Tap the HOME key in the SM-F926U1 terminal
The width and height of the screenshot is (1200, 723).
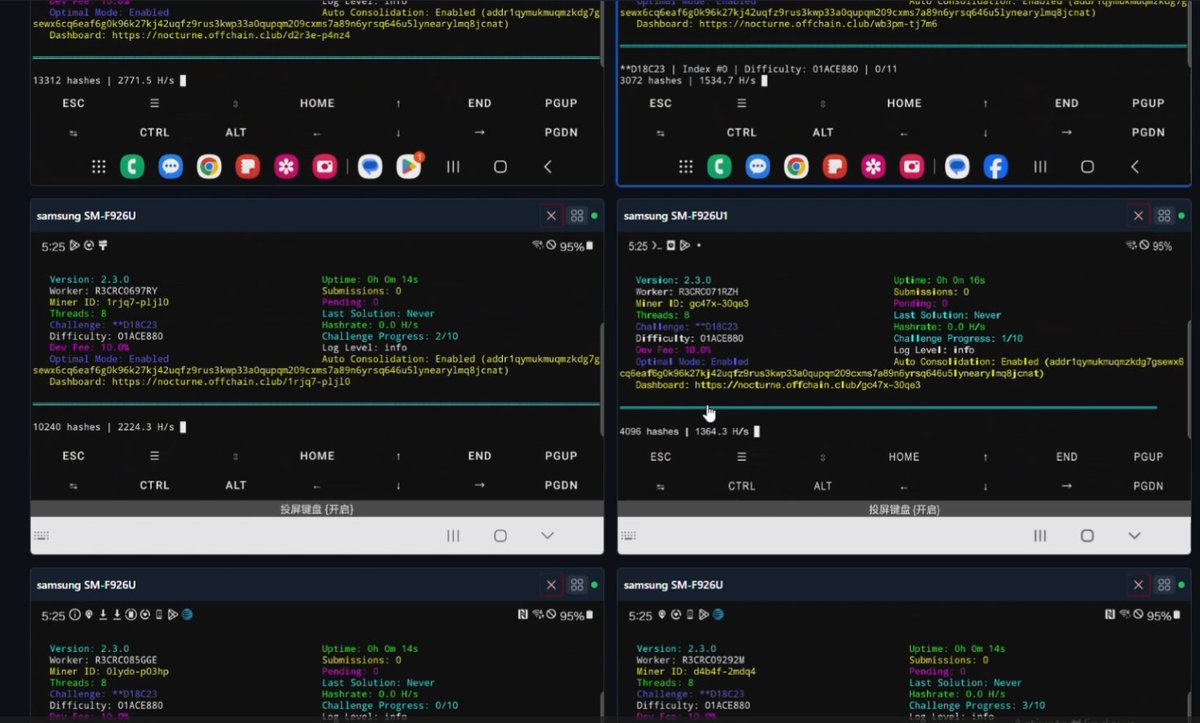click(x=904, y=457)
